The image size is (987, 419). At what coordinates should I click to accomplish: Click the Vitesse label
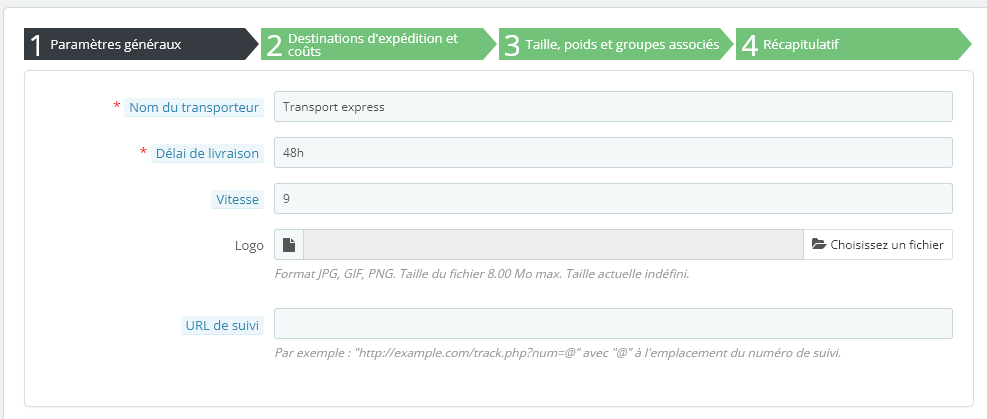tap(237, 199)
